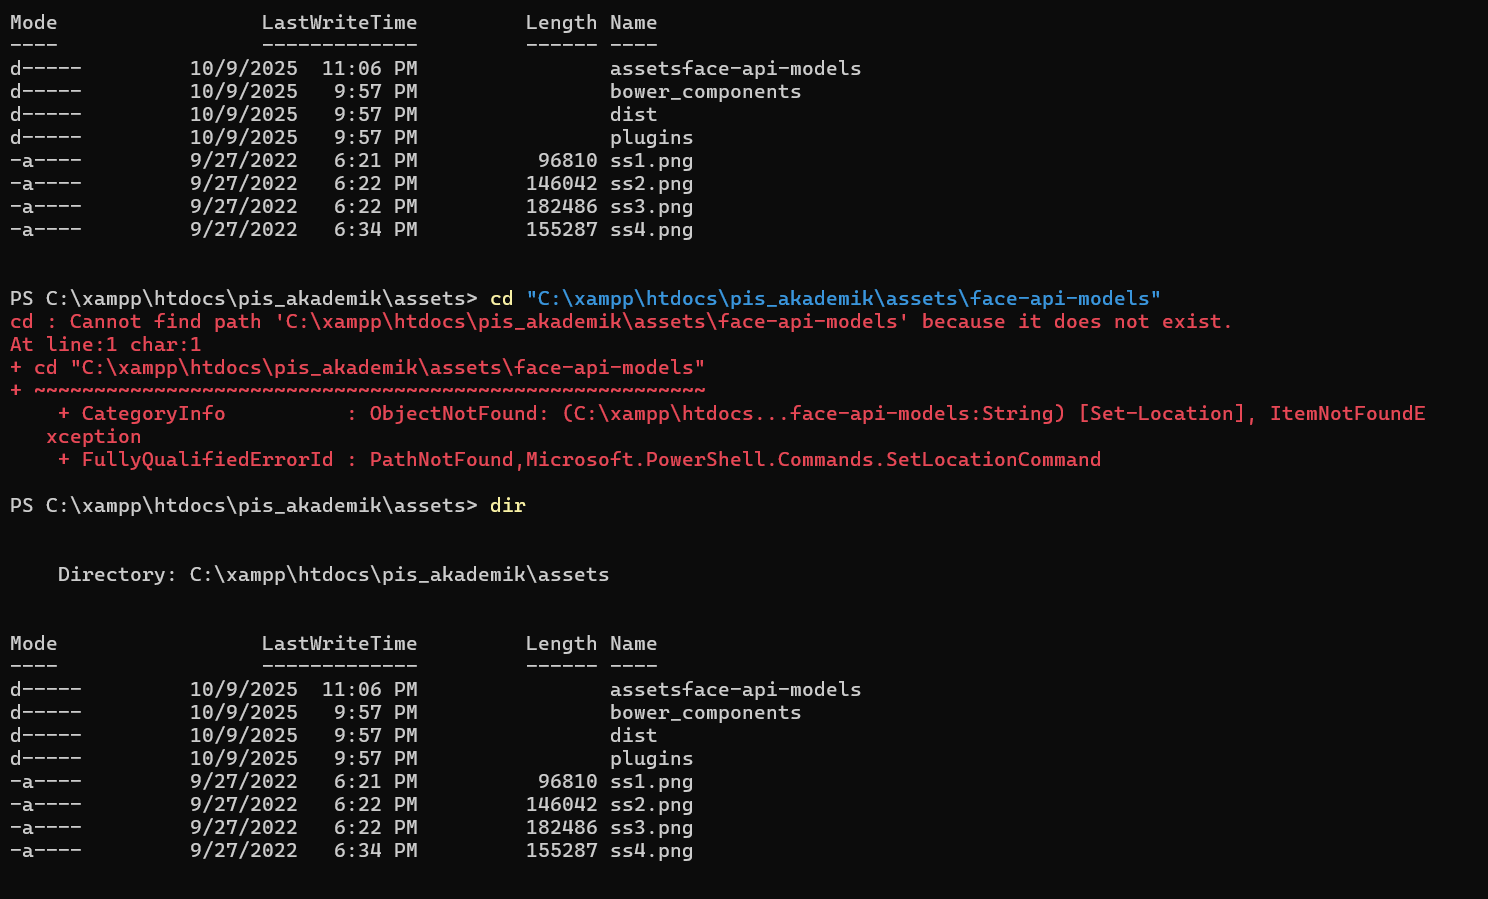Click the '+ CategoryInfo' label
Viewport: 1488px width, 899px height.
[x=142, y=413]
